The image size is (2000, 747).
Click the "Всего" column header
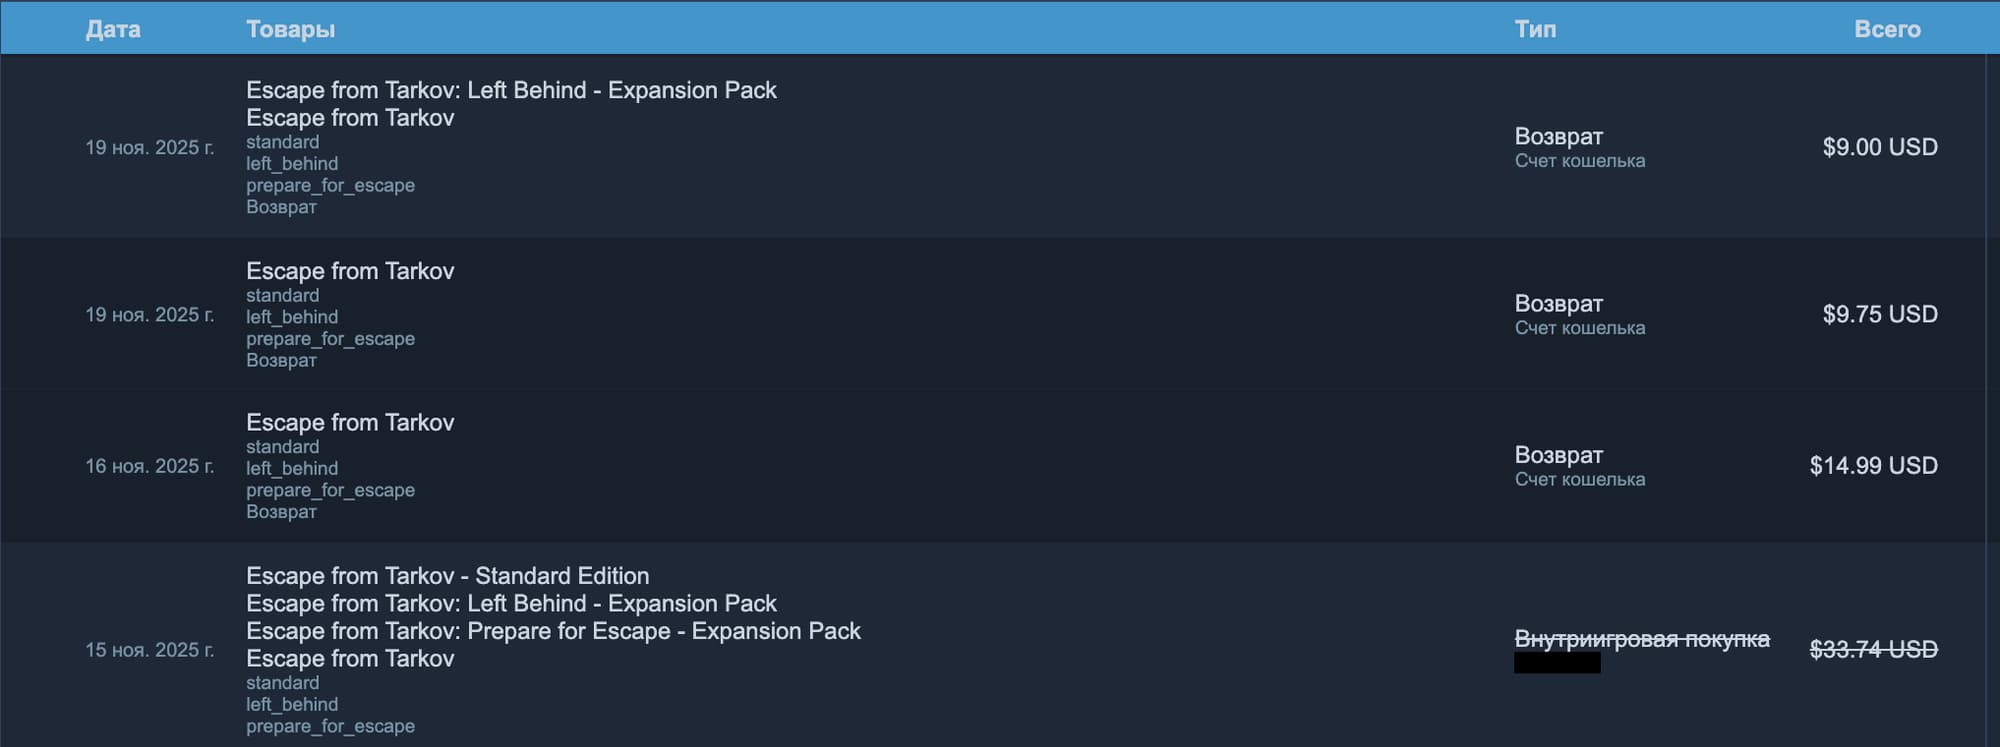pos(1887,29)
